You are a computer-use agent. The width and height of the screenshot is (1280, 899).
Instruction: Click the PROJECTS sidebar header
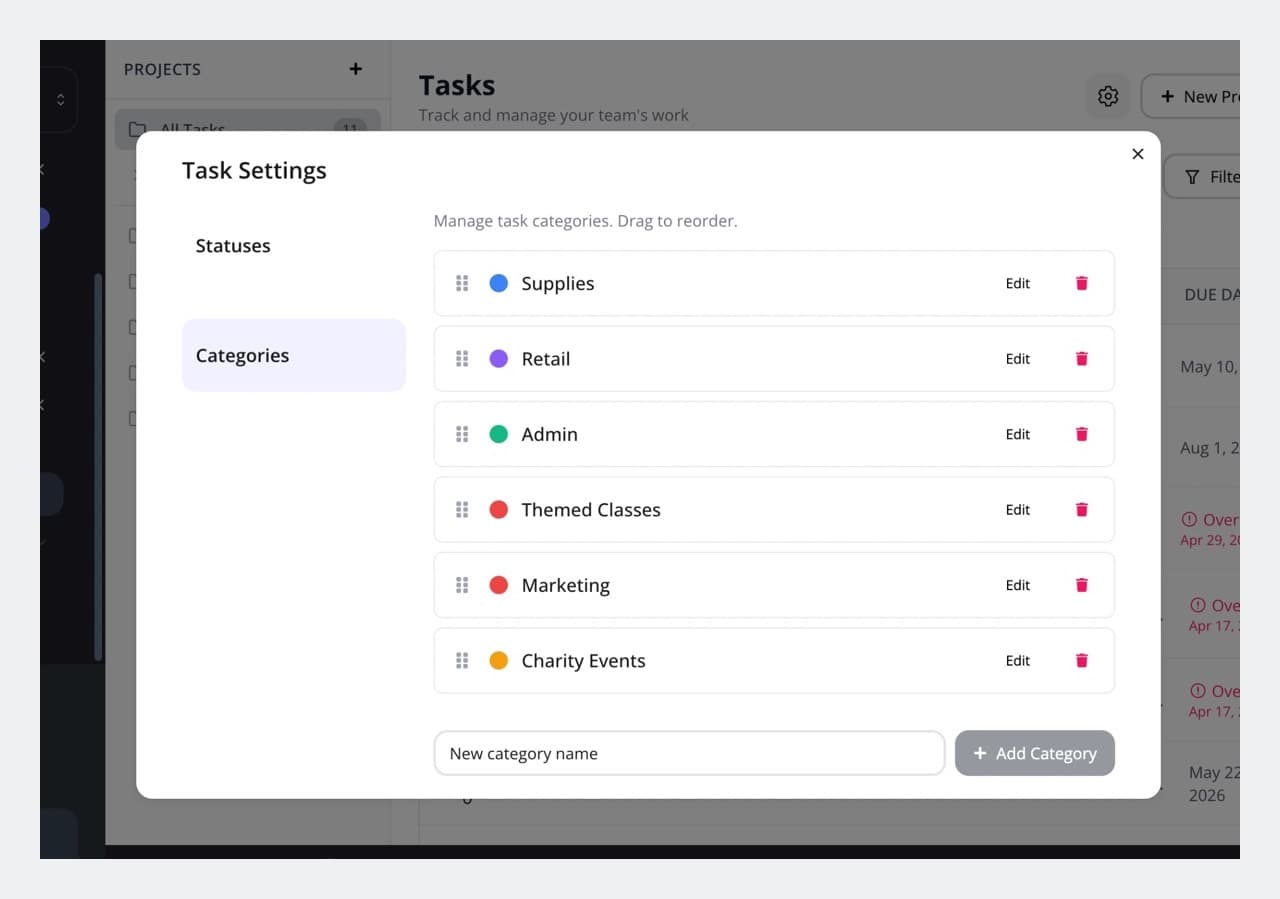point(162,69)
